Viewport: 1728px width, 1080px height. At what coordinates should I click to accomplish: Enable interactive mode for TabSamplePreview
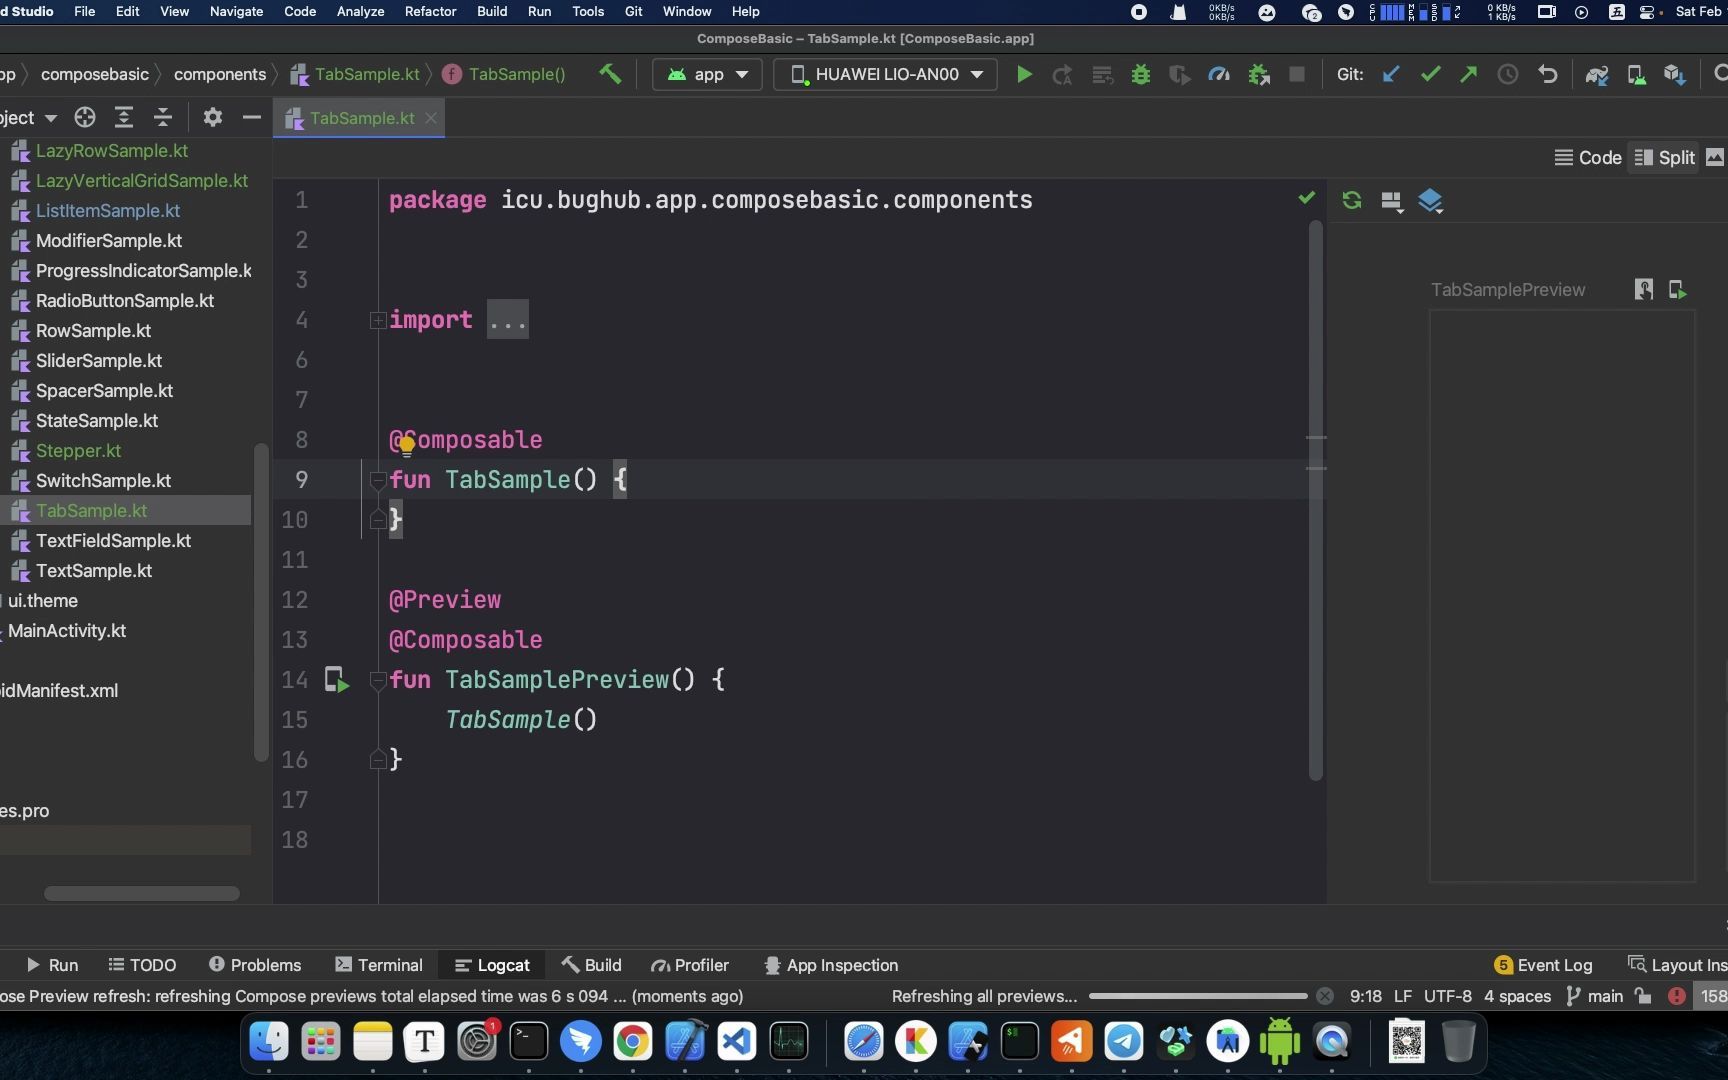point(1643,289)
